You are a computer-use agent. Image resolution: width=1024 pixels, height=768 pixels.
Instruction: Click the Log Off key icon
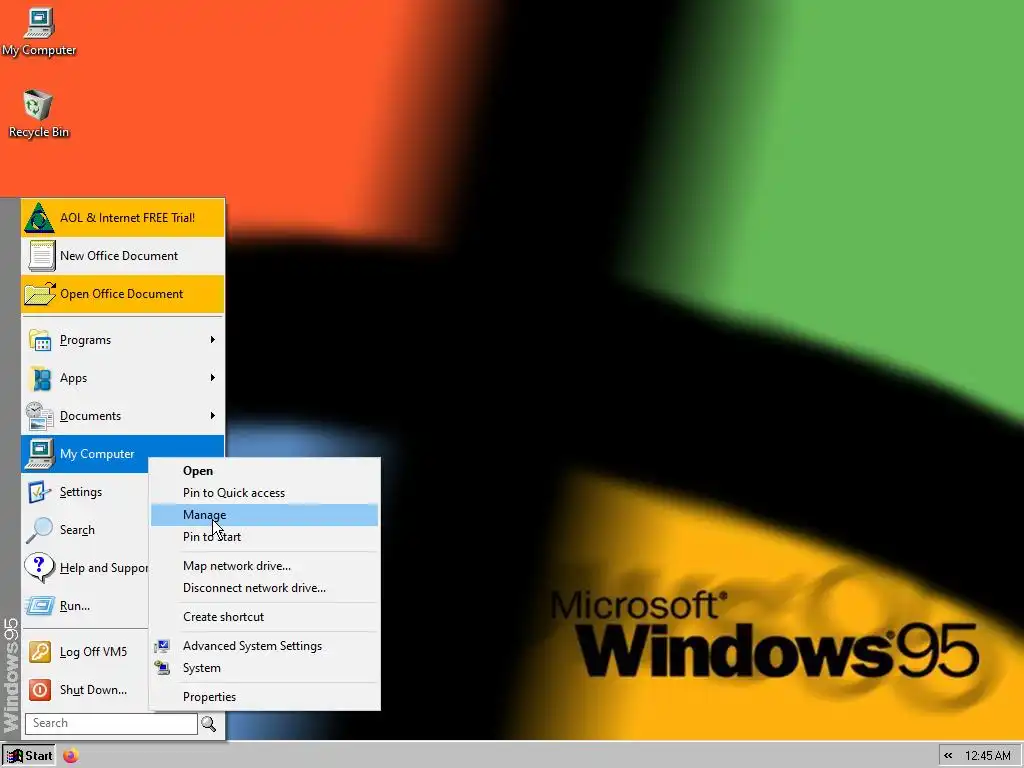[x=40, y=652]
